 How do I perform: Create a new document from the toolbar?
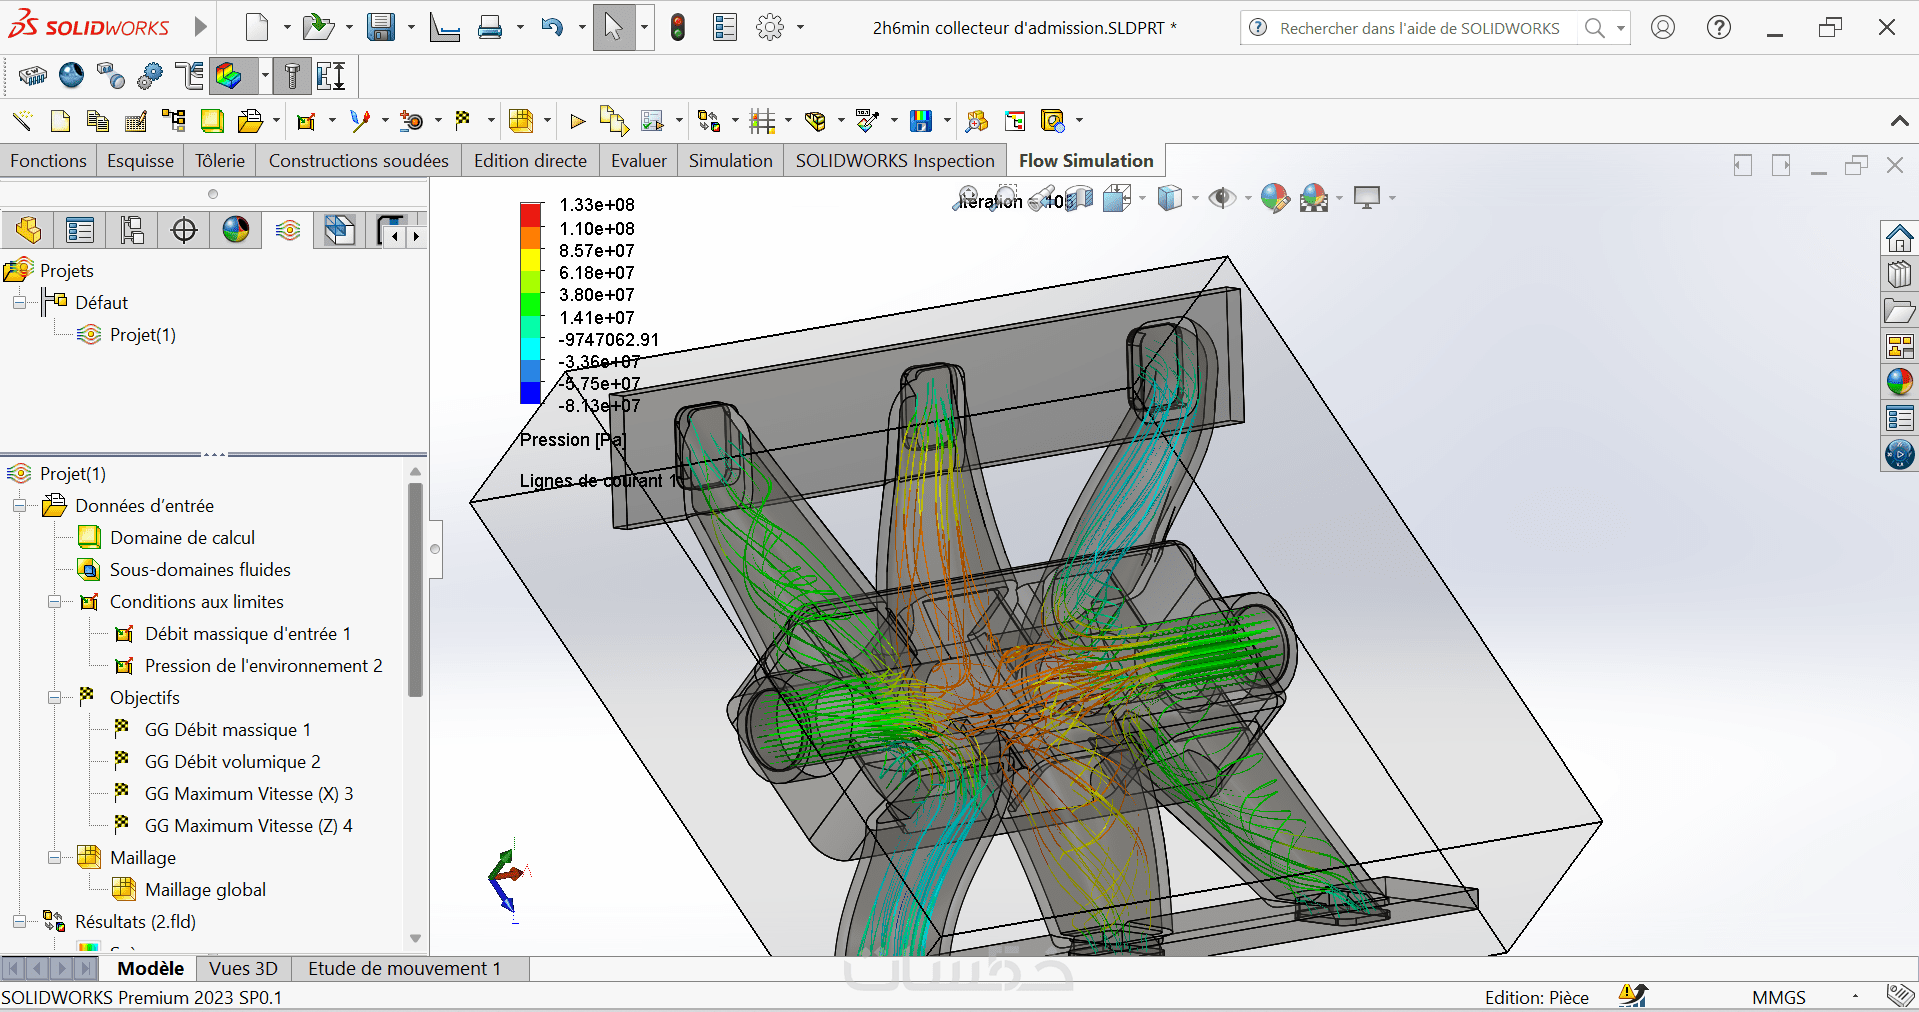click(257, 27)
